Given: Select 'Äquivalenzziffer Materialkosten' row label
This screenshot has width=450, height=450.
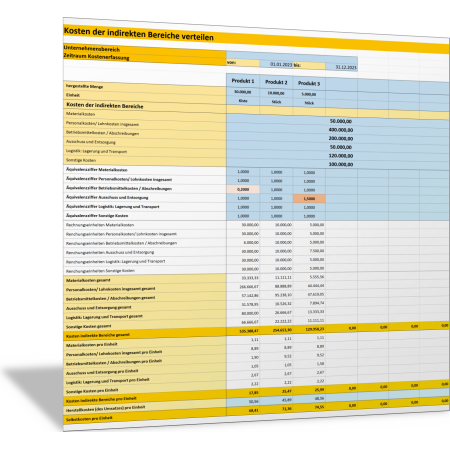Looking at the screenshot, I should coord(97,170).
